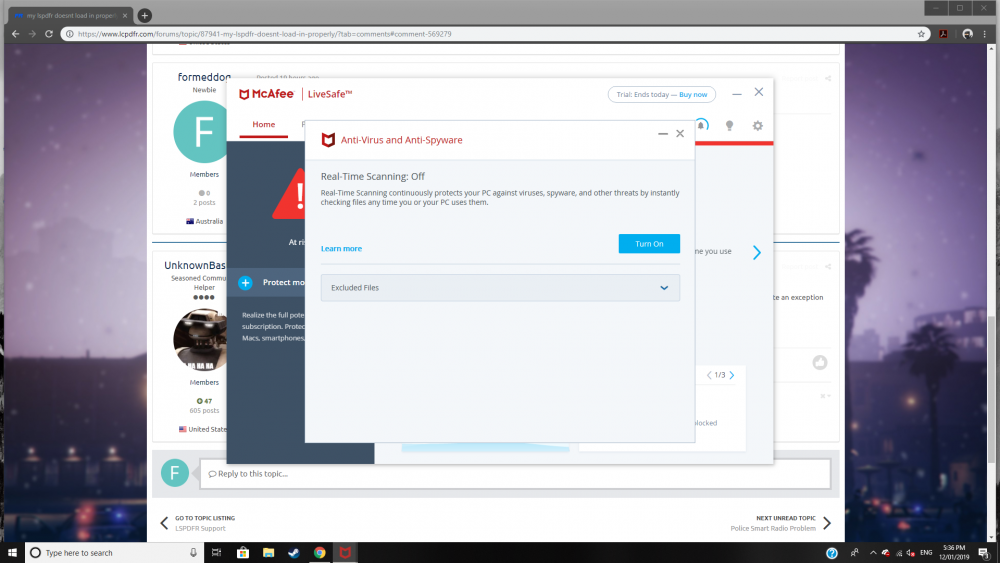This screenshot has height=563, width=1000.
Task: Click the taskbar help question icon
Action: click(832, 553)
